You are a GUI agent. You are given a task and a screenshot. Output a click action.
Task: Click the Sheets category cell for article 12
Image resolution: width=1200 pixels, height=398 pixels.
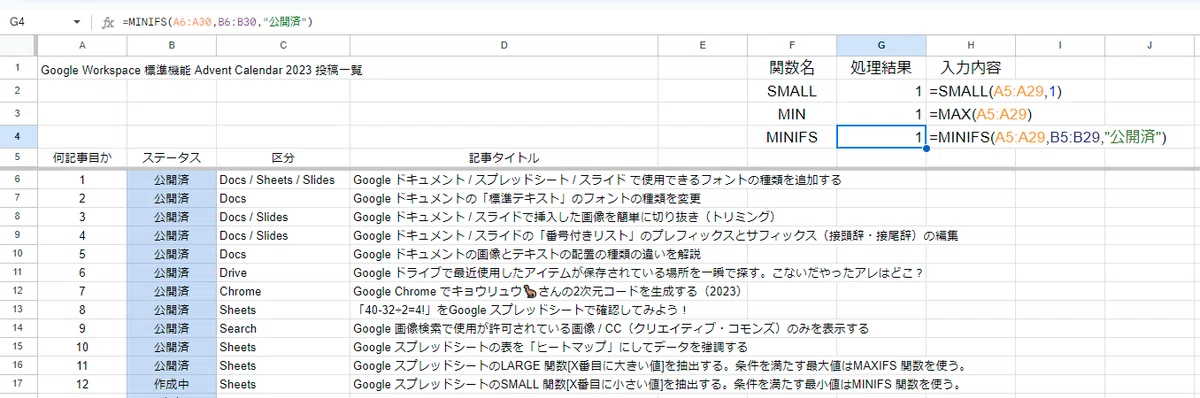[282, 383]
